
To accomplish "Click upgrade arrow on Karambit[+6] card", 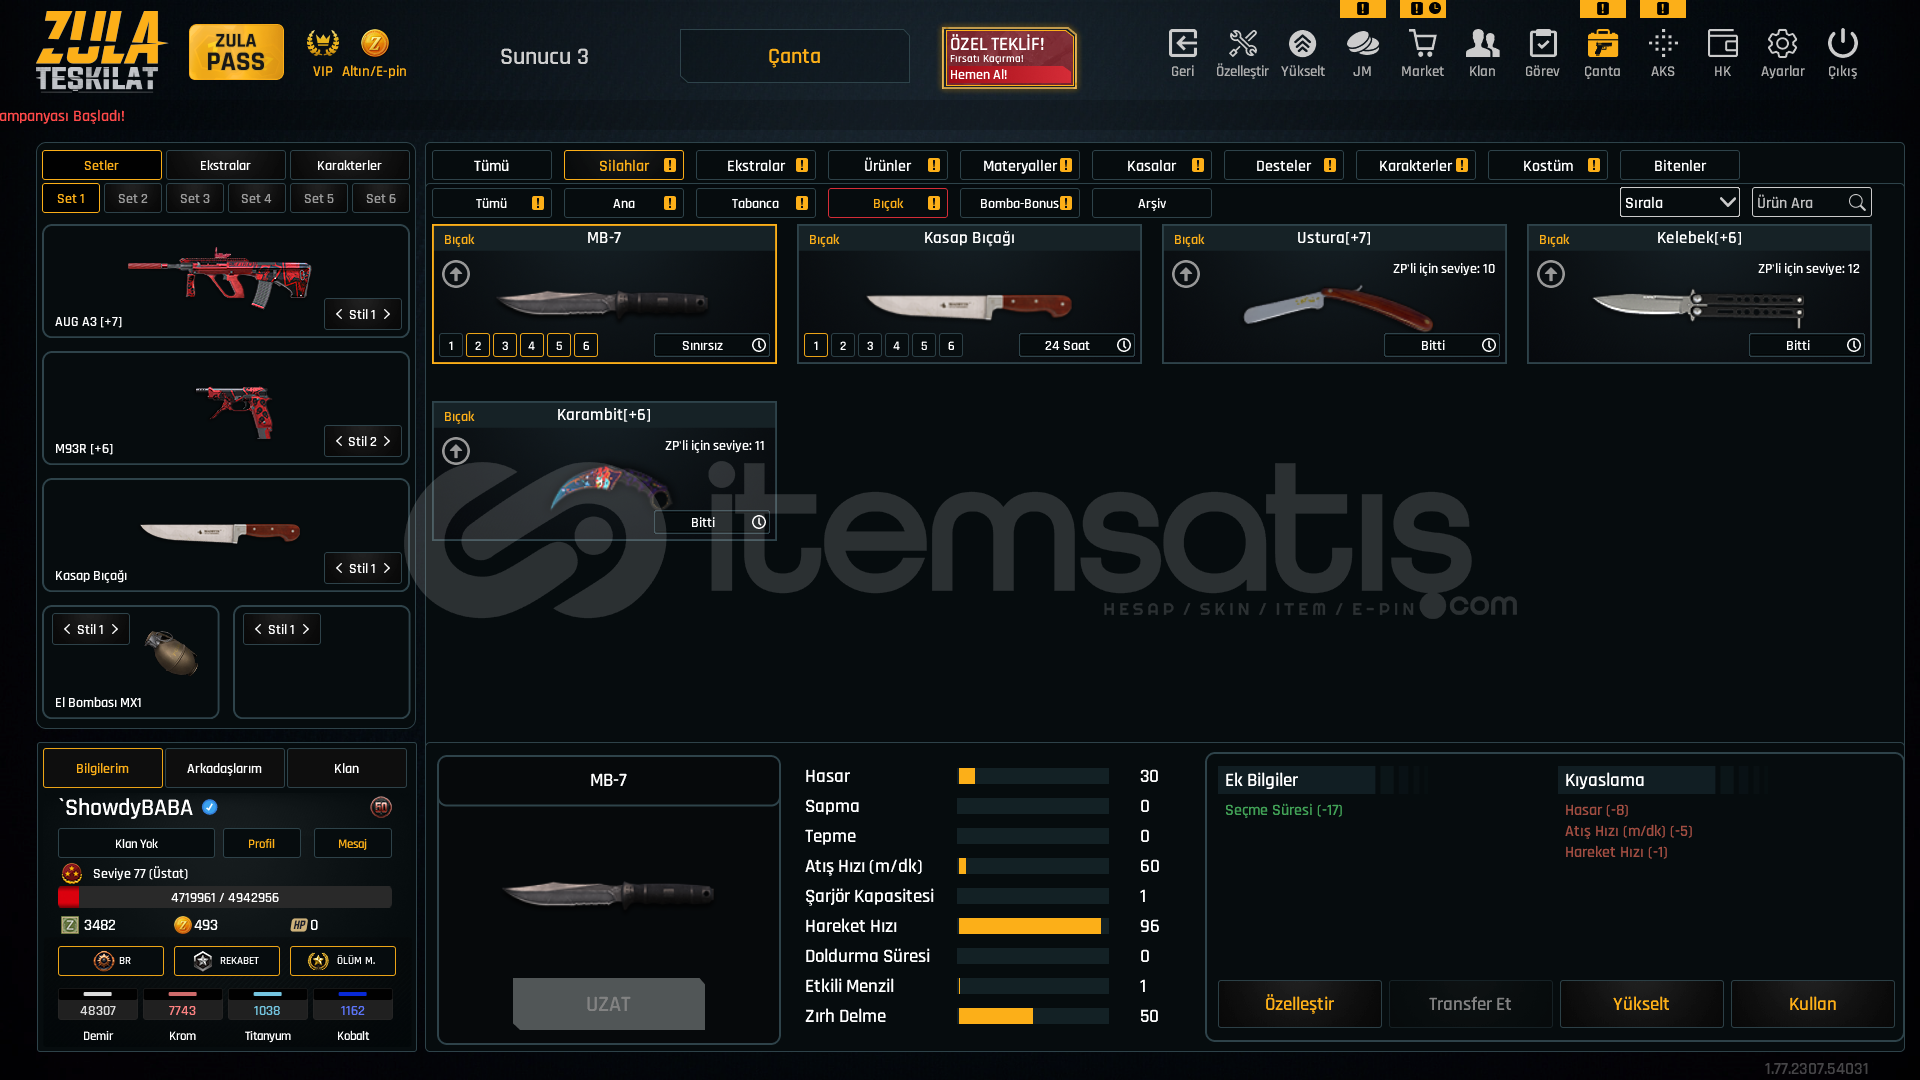I will (x=456, y=451).
